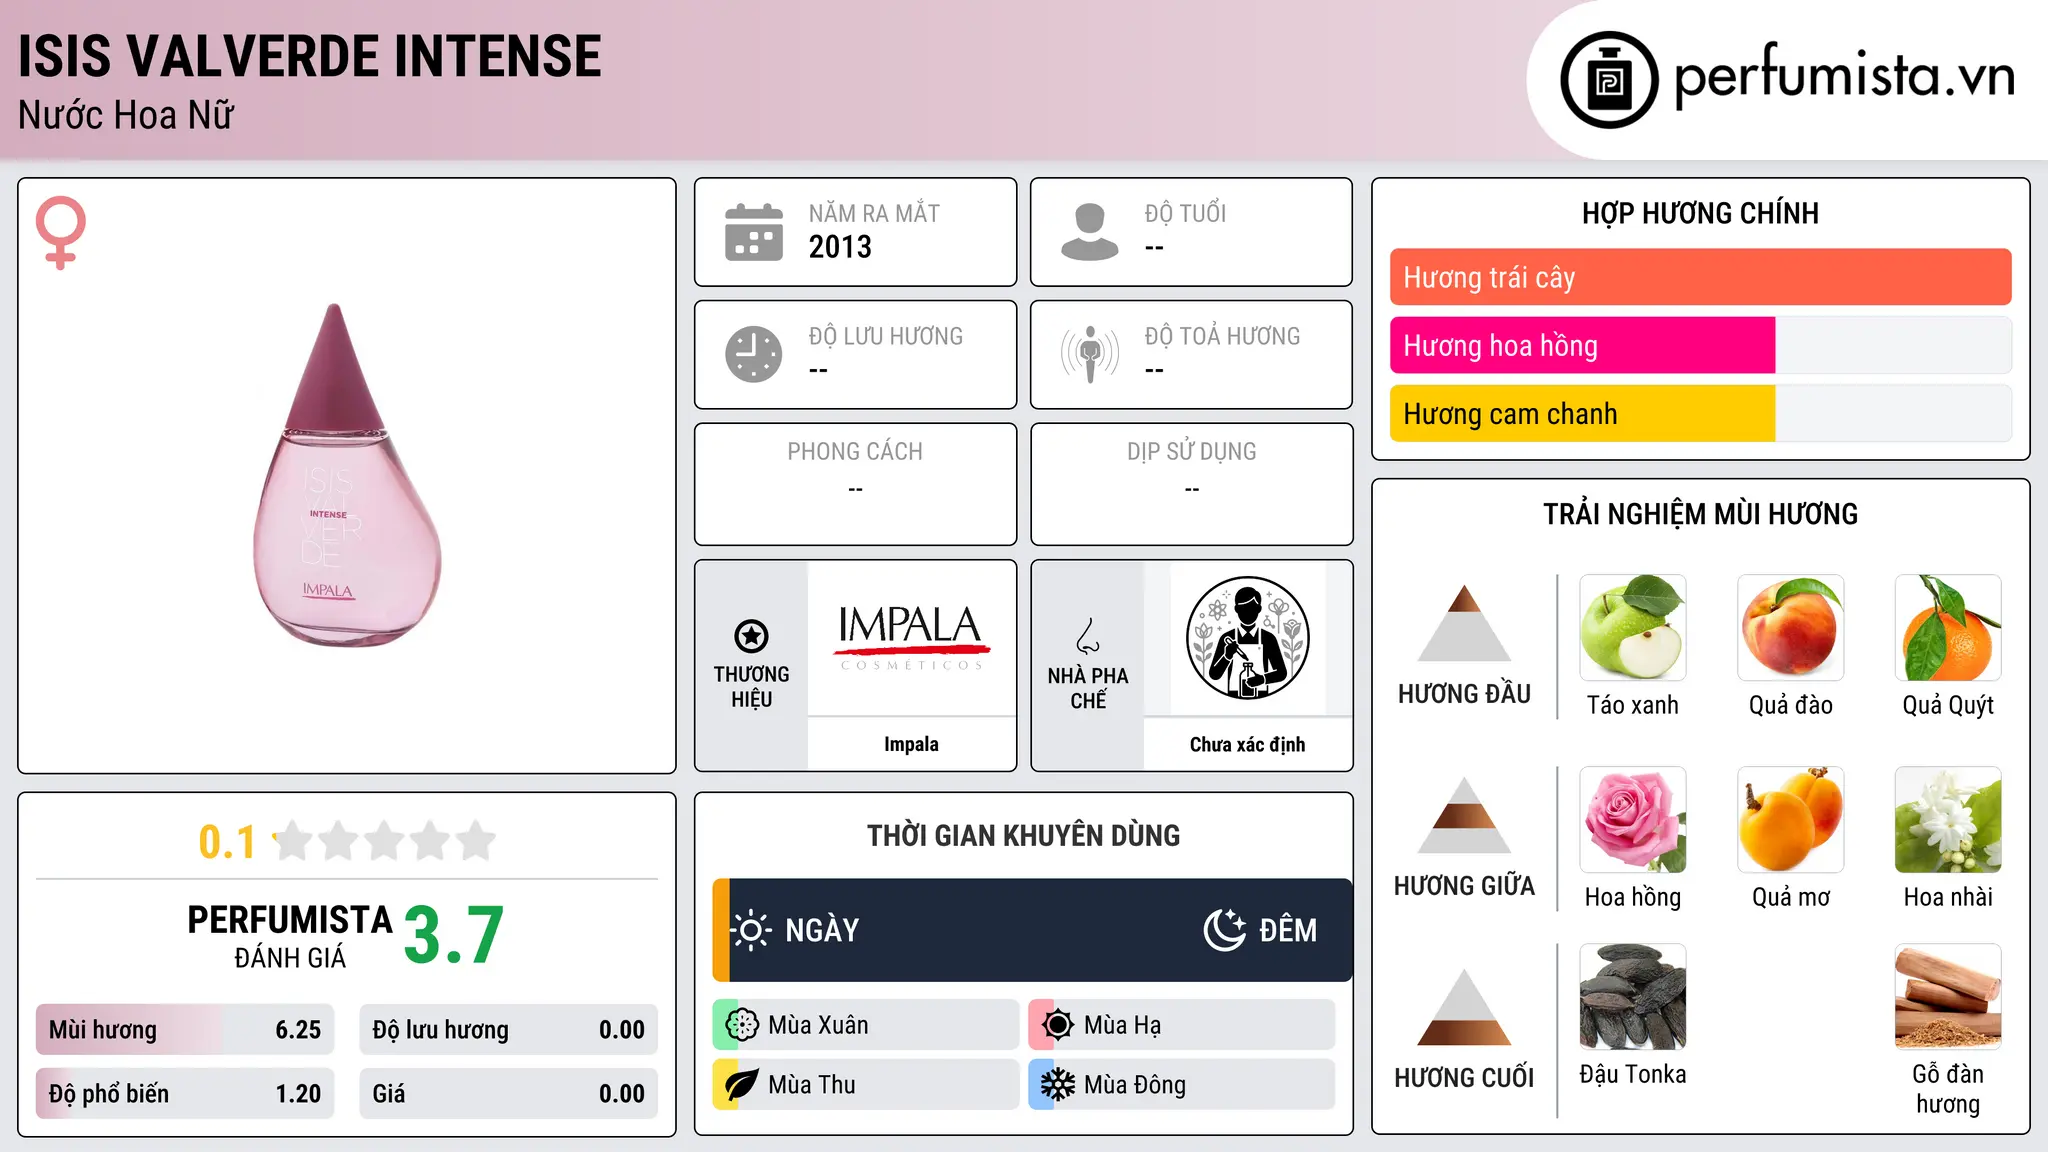Click the leaf icon for Mùa Thu

click(x=742, y=1084)
